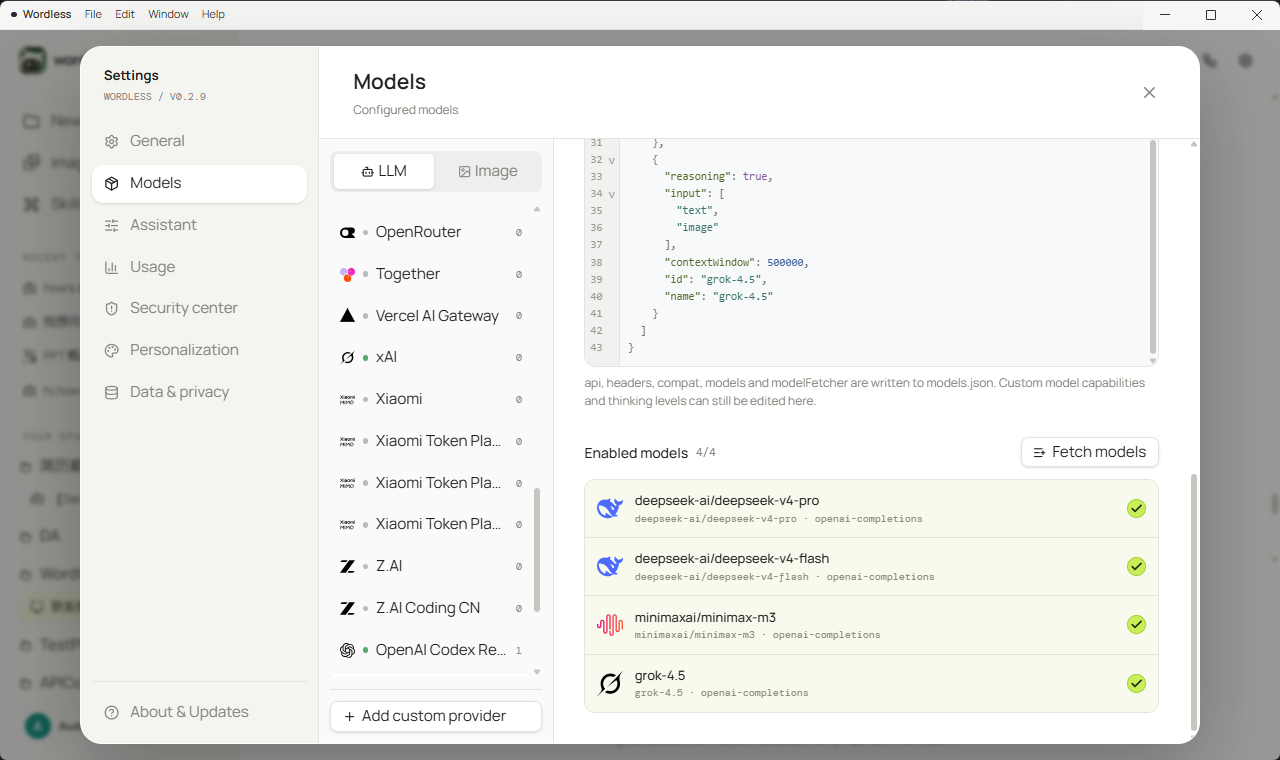
Task: Click the Security center shield icon
Action: coord(112,309)
